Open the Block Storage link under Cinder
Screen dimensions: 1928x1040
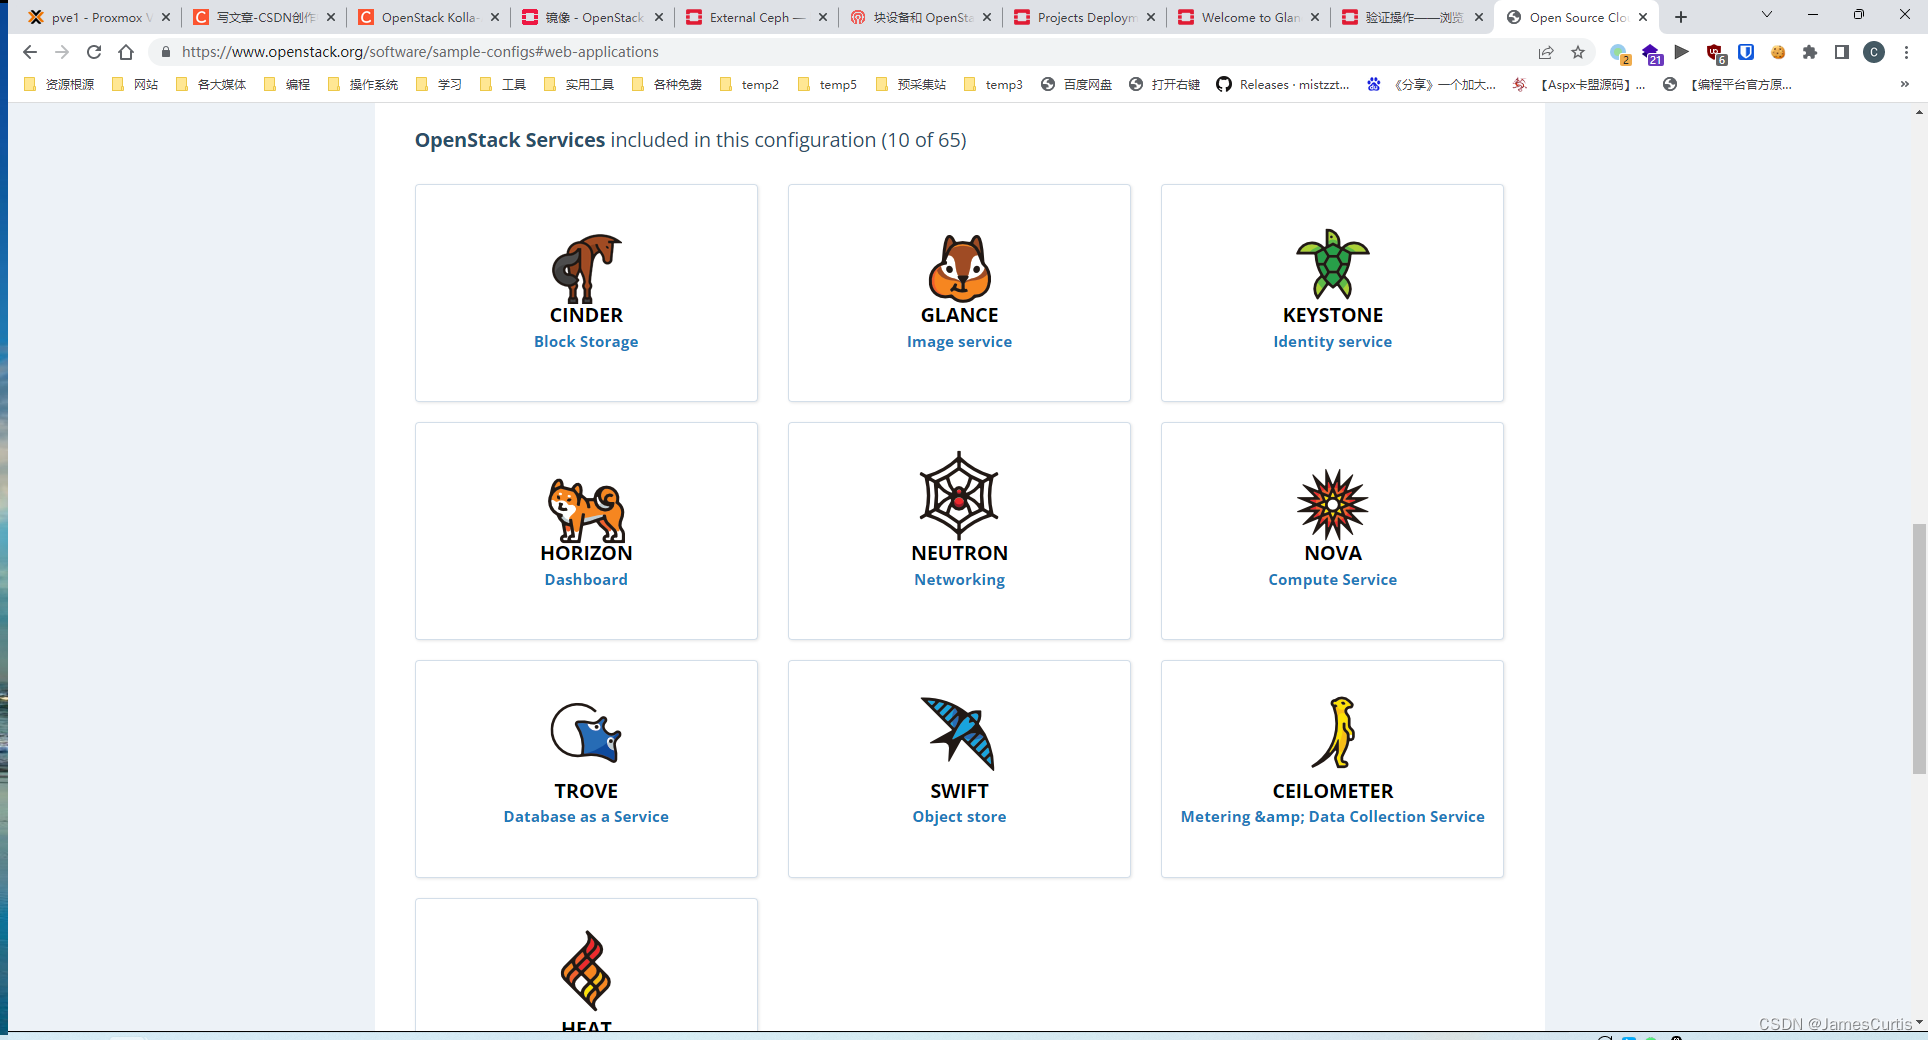(586, 341)
